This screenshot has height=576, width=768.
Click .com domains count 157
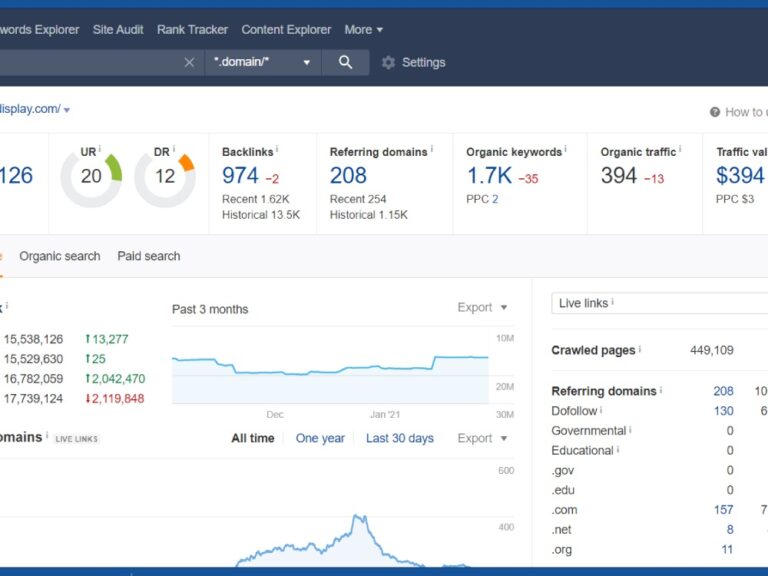723,510
